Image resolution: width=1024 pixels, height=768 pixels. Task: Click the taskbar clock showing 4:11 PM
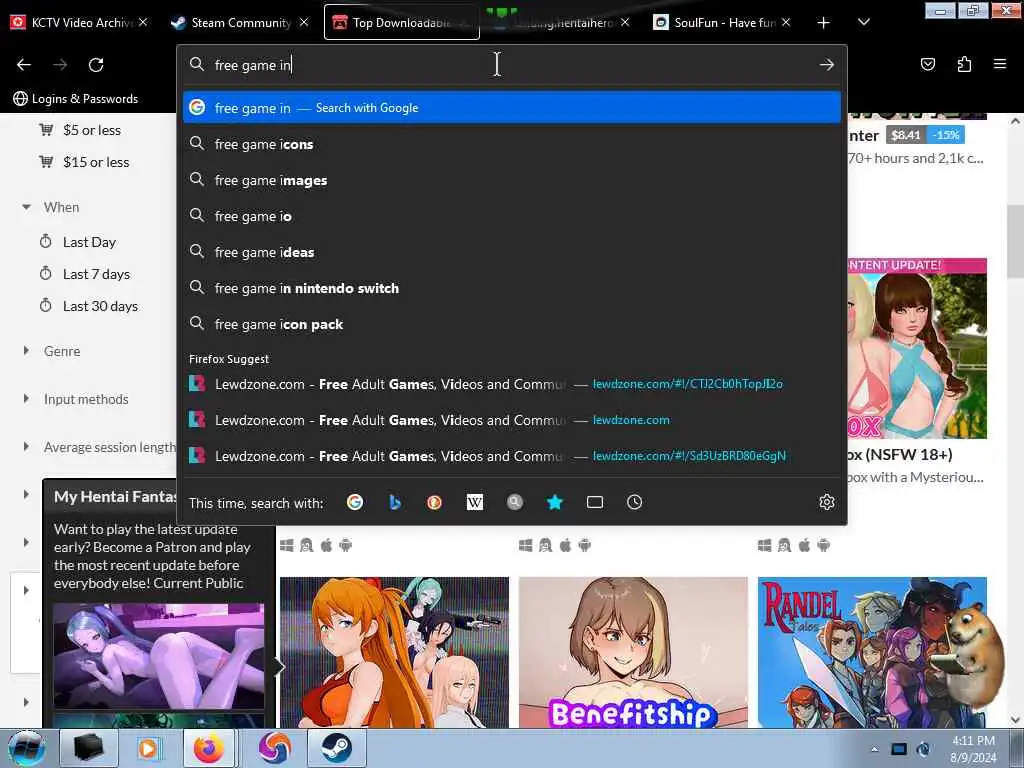click(973, 749)
